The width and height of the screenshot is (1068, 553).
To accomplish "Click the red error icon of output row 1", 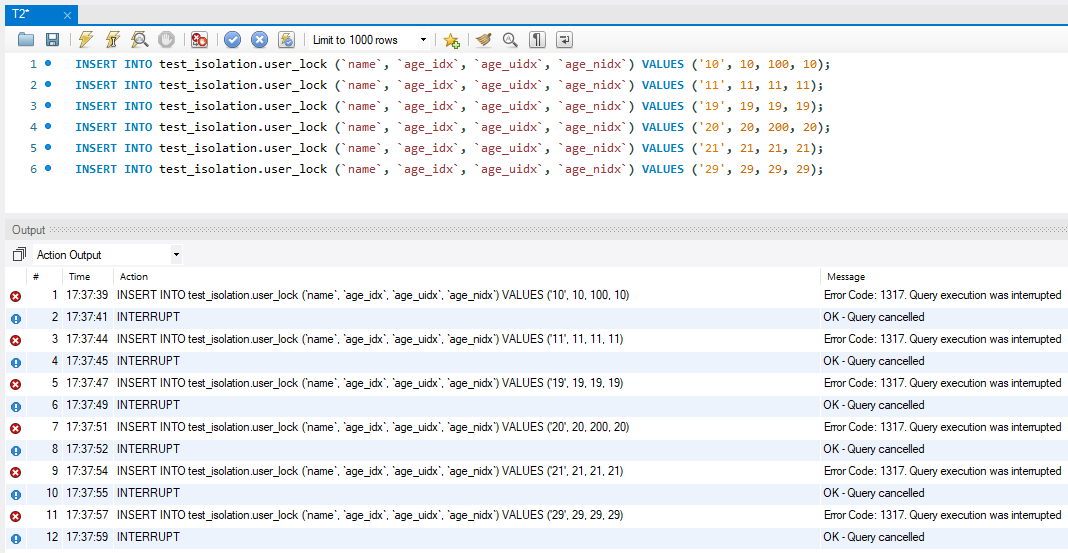I will pos(16,296).
